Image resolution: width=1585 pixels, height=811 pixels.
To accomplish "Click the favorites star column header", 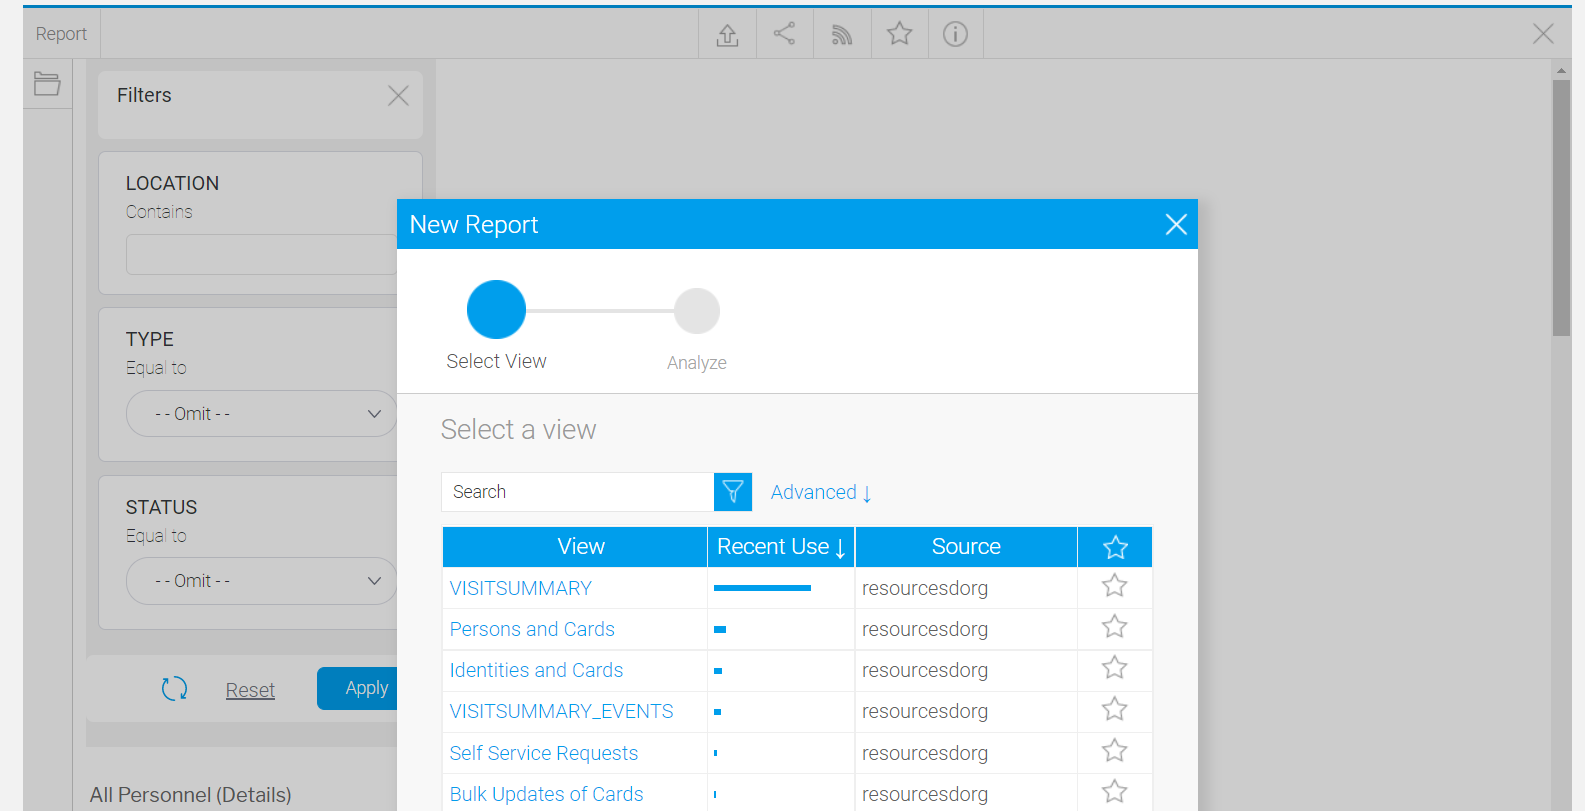I will click(x=1115, y=547).
